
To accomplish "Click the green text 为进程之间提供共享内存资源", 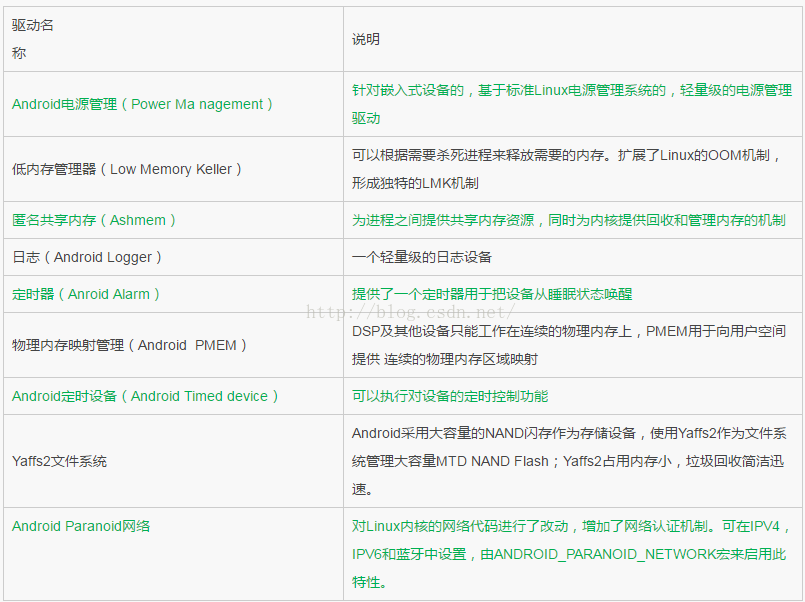I will point(568,220).
